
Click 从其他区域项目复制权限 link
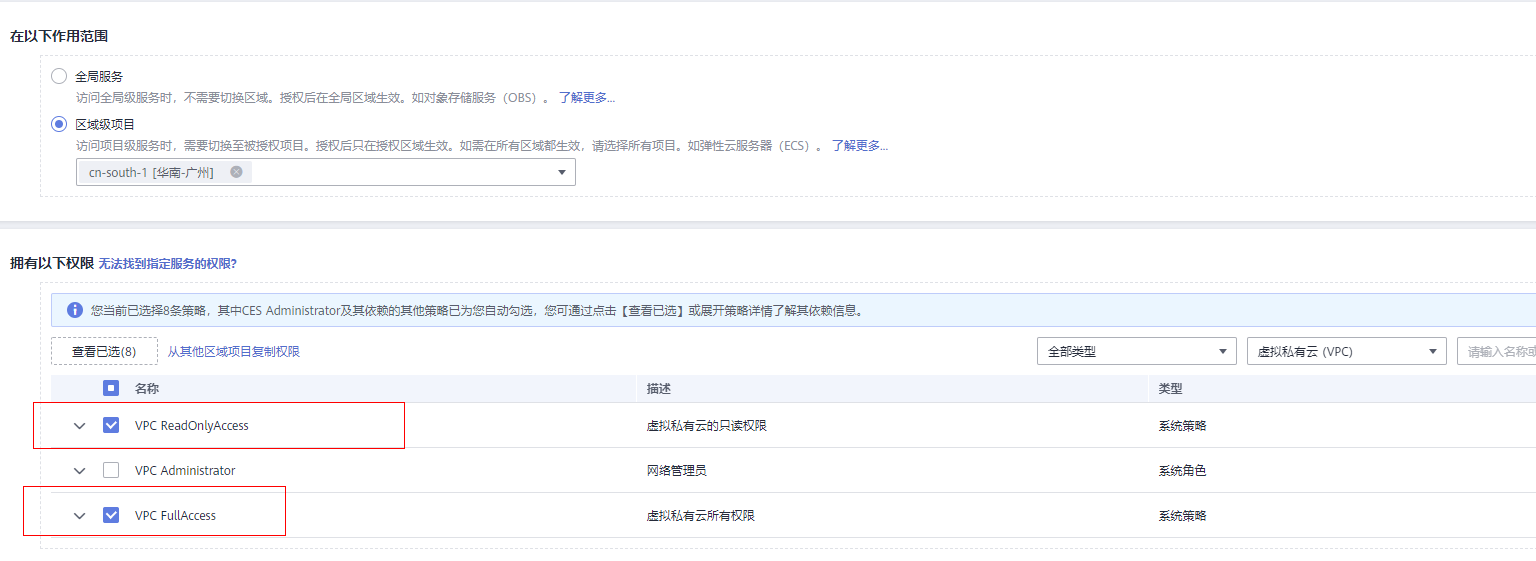pos(233,352)
